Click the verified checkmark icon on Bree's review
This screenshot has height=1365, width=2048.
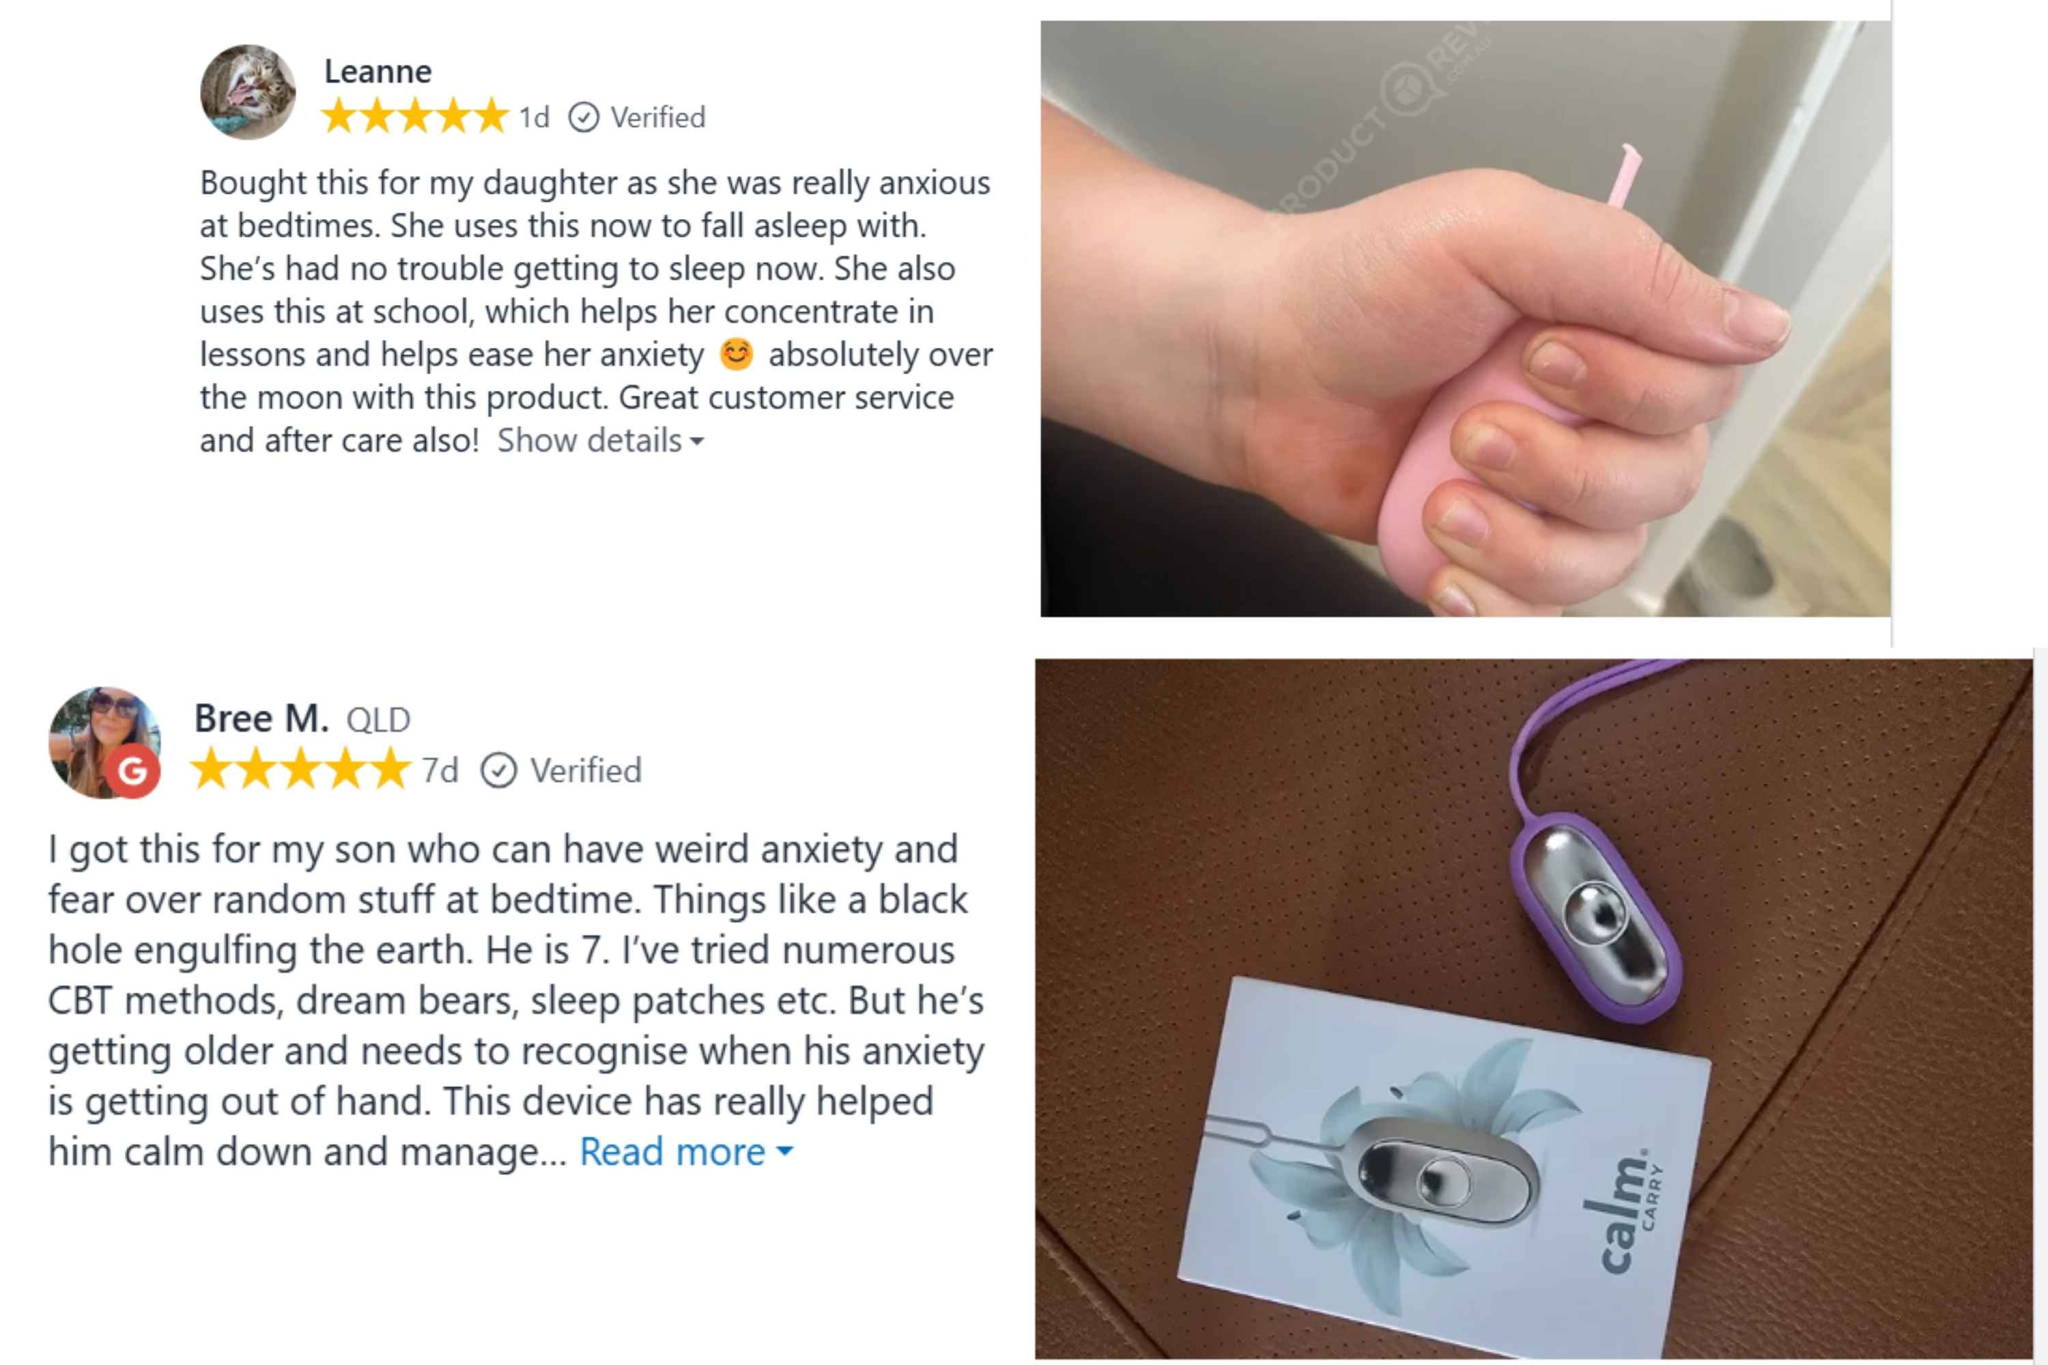coord(498,771)
